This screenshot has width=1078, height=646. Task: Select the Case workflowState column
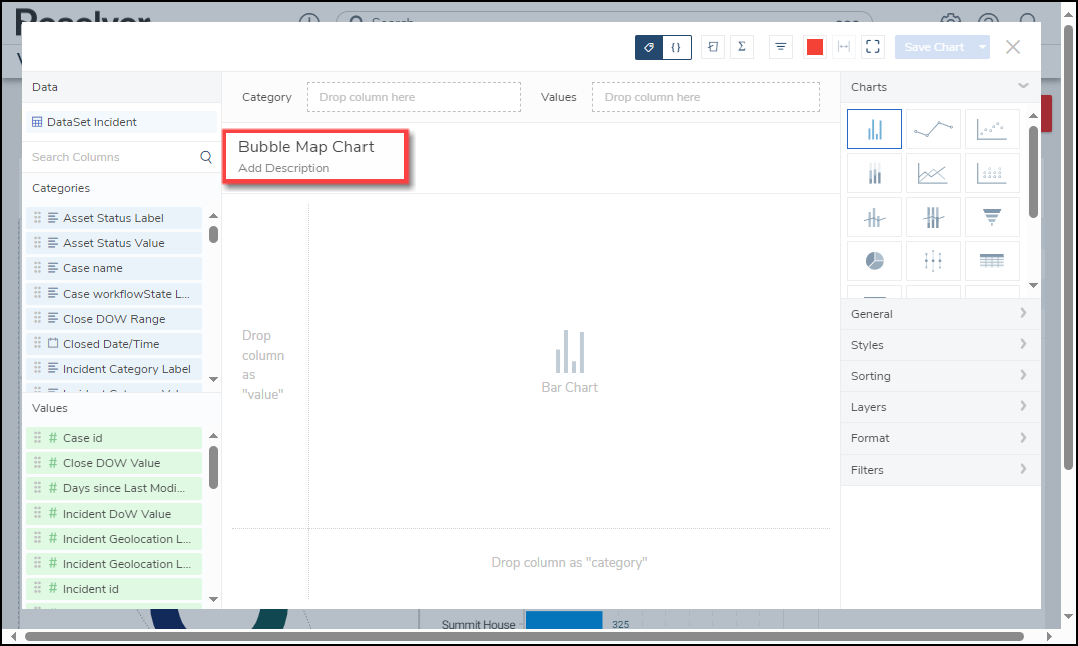tap(114, 293)
